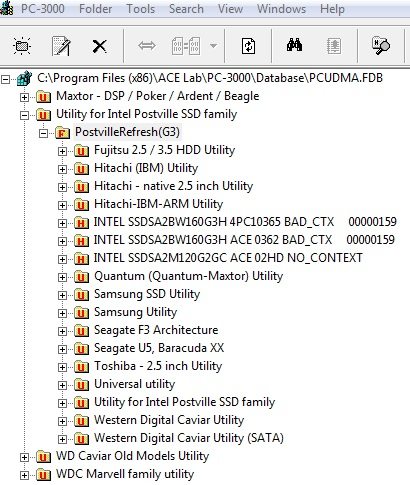The height and width of the screenshot is (485, 410).
Task: Click U folder icon of Western Digital Caviar (SATA)
Action: [x=81, y=439]
